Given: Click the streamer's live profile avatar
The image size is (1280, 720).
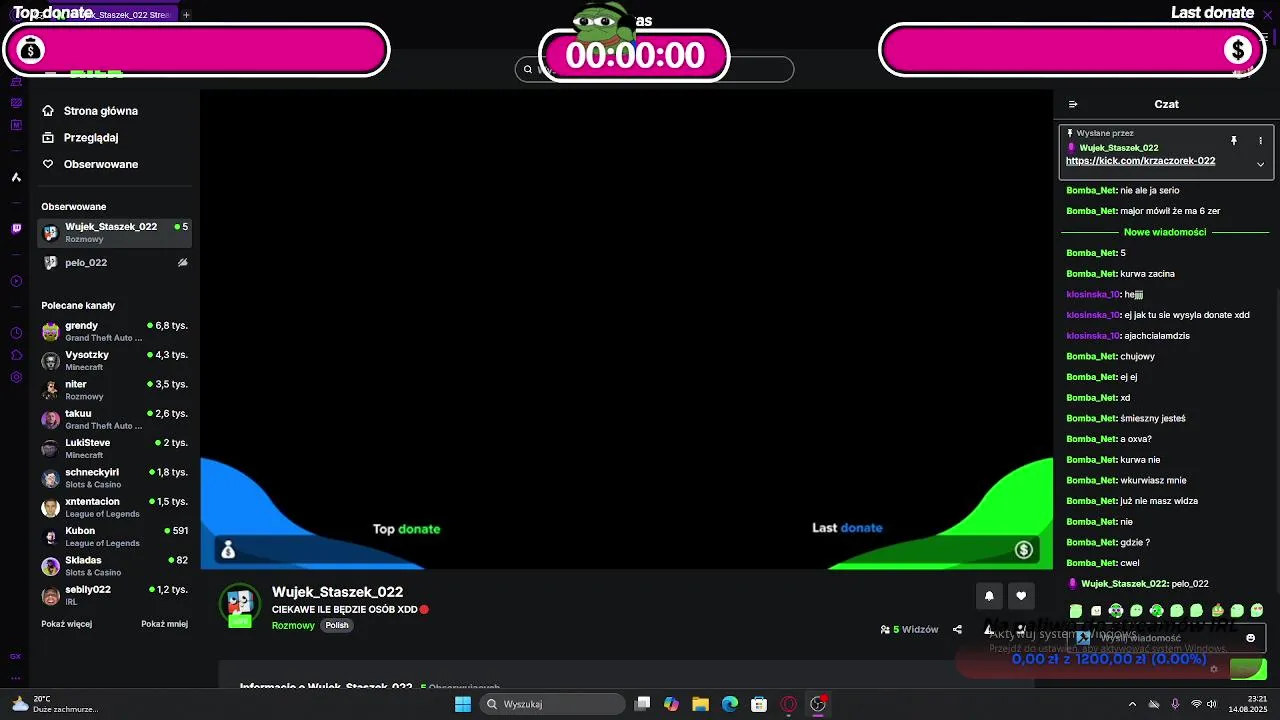Looking at the screenshot, I should [240, 605].
